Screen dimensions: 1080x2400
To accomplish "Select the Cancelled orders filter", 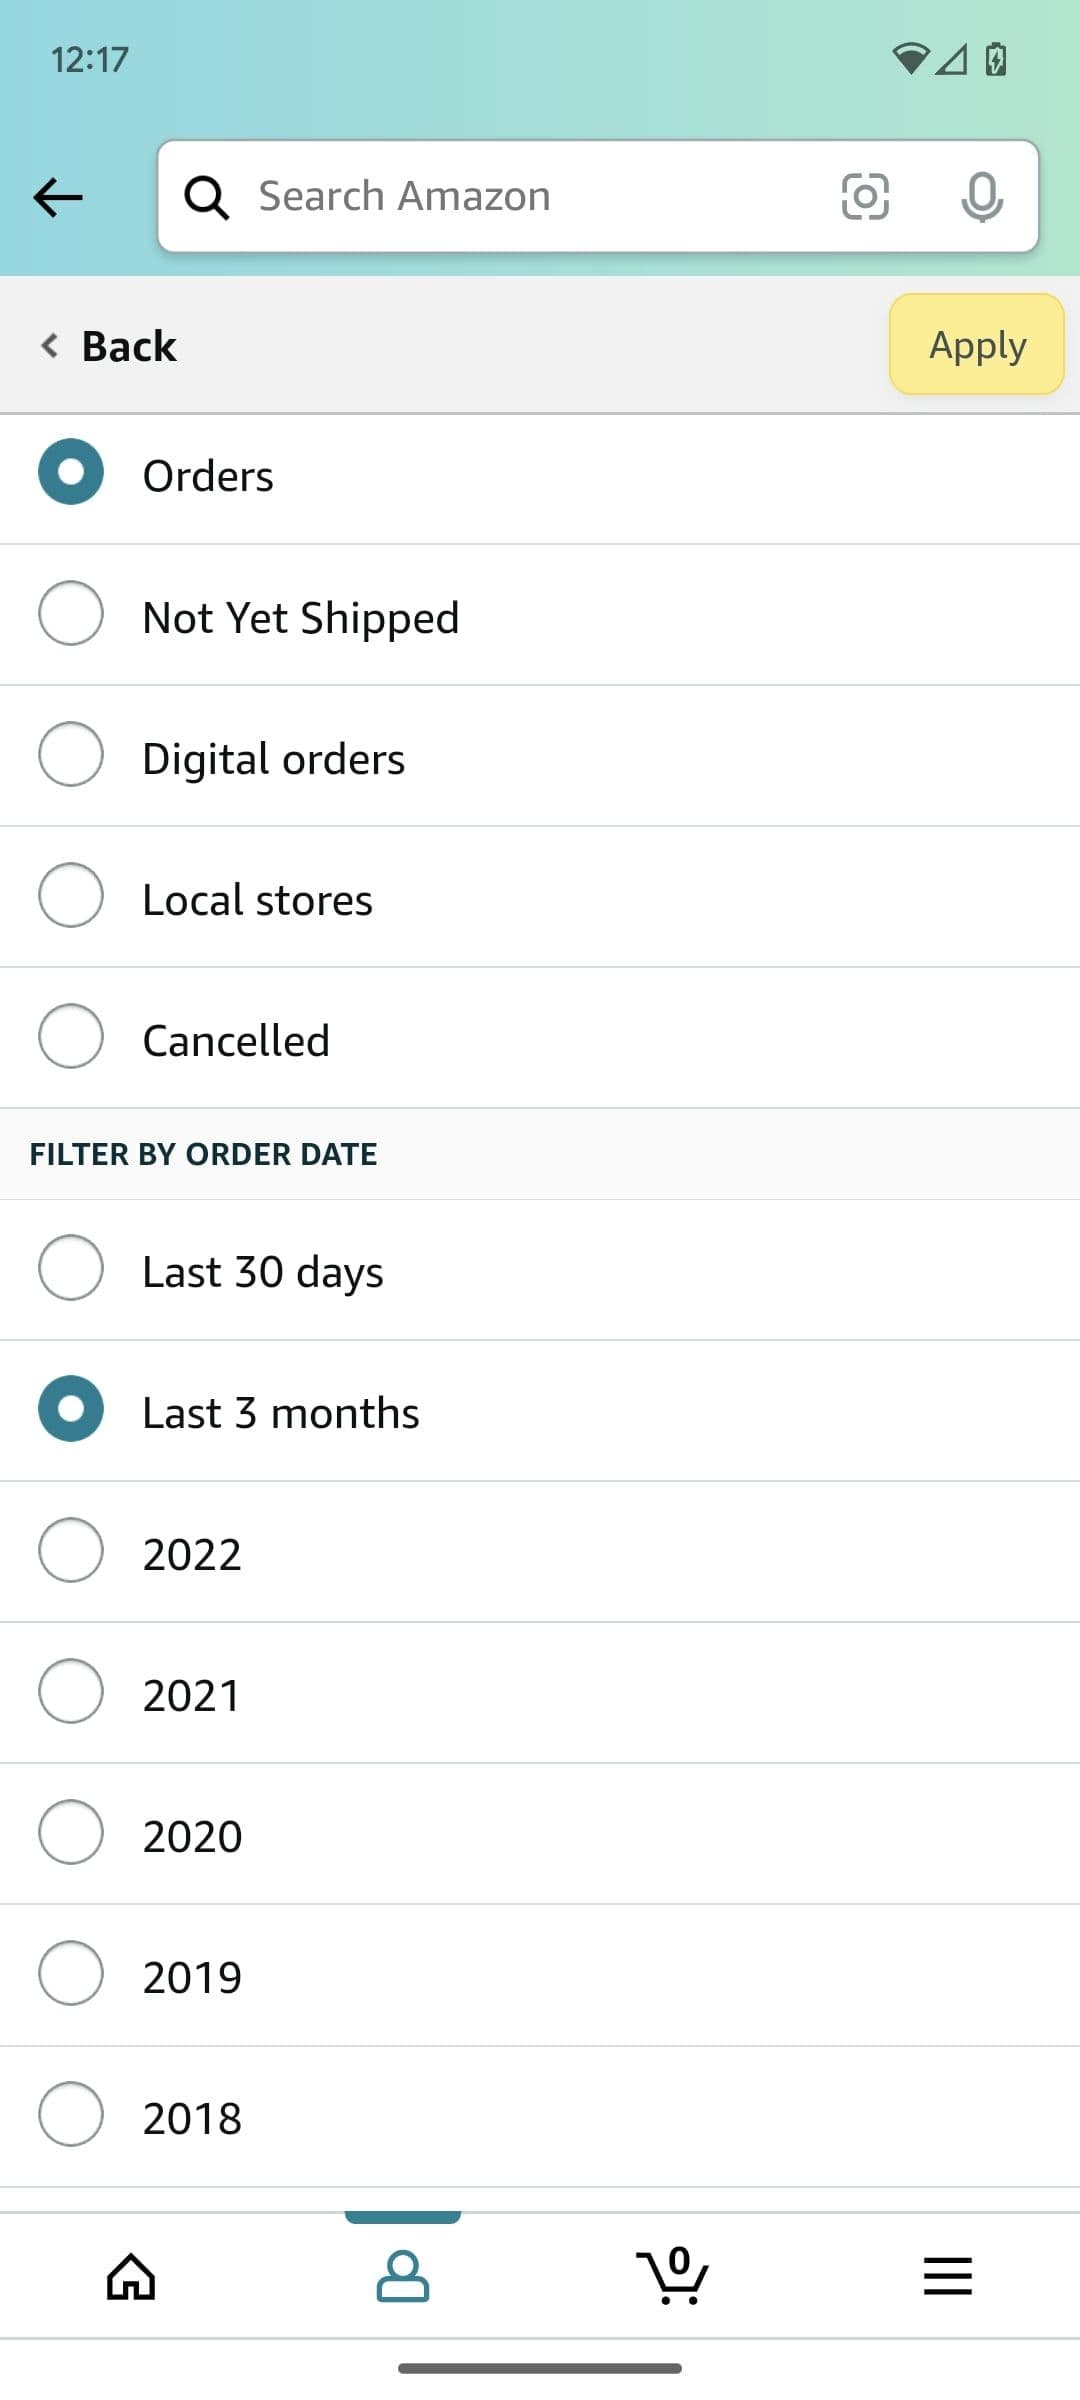I will 236,1039.
